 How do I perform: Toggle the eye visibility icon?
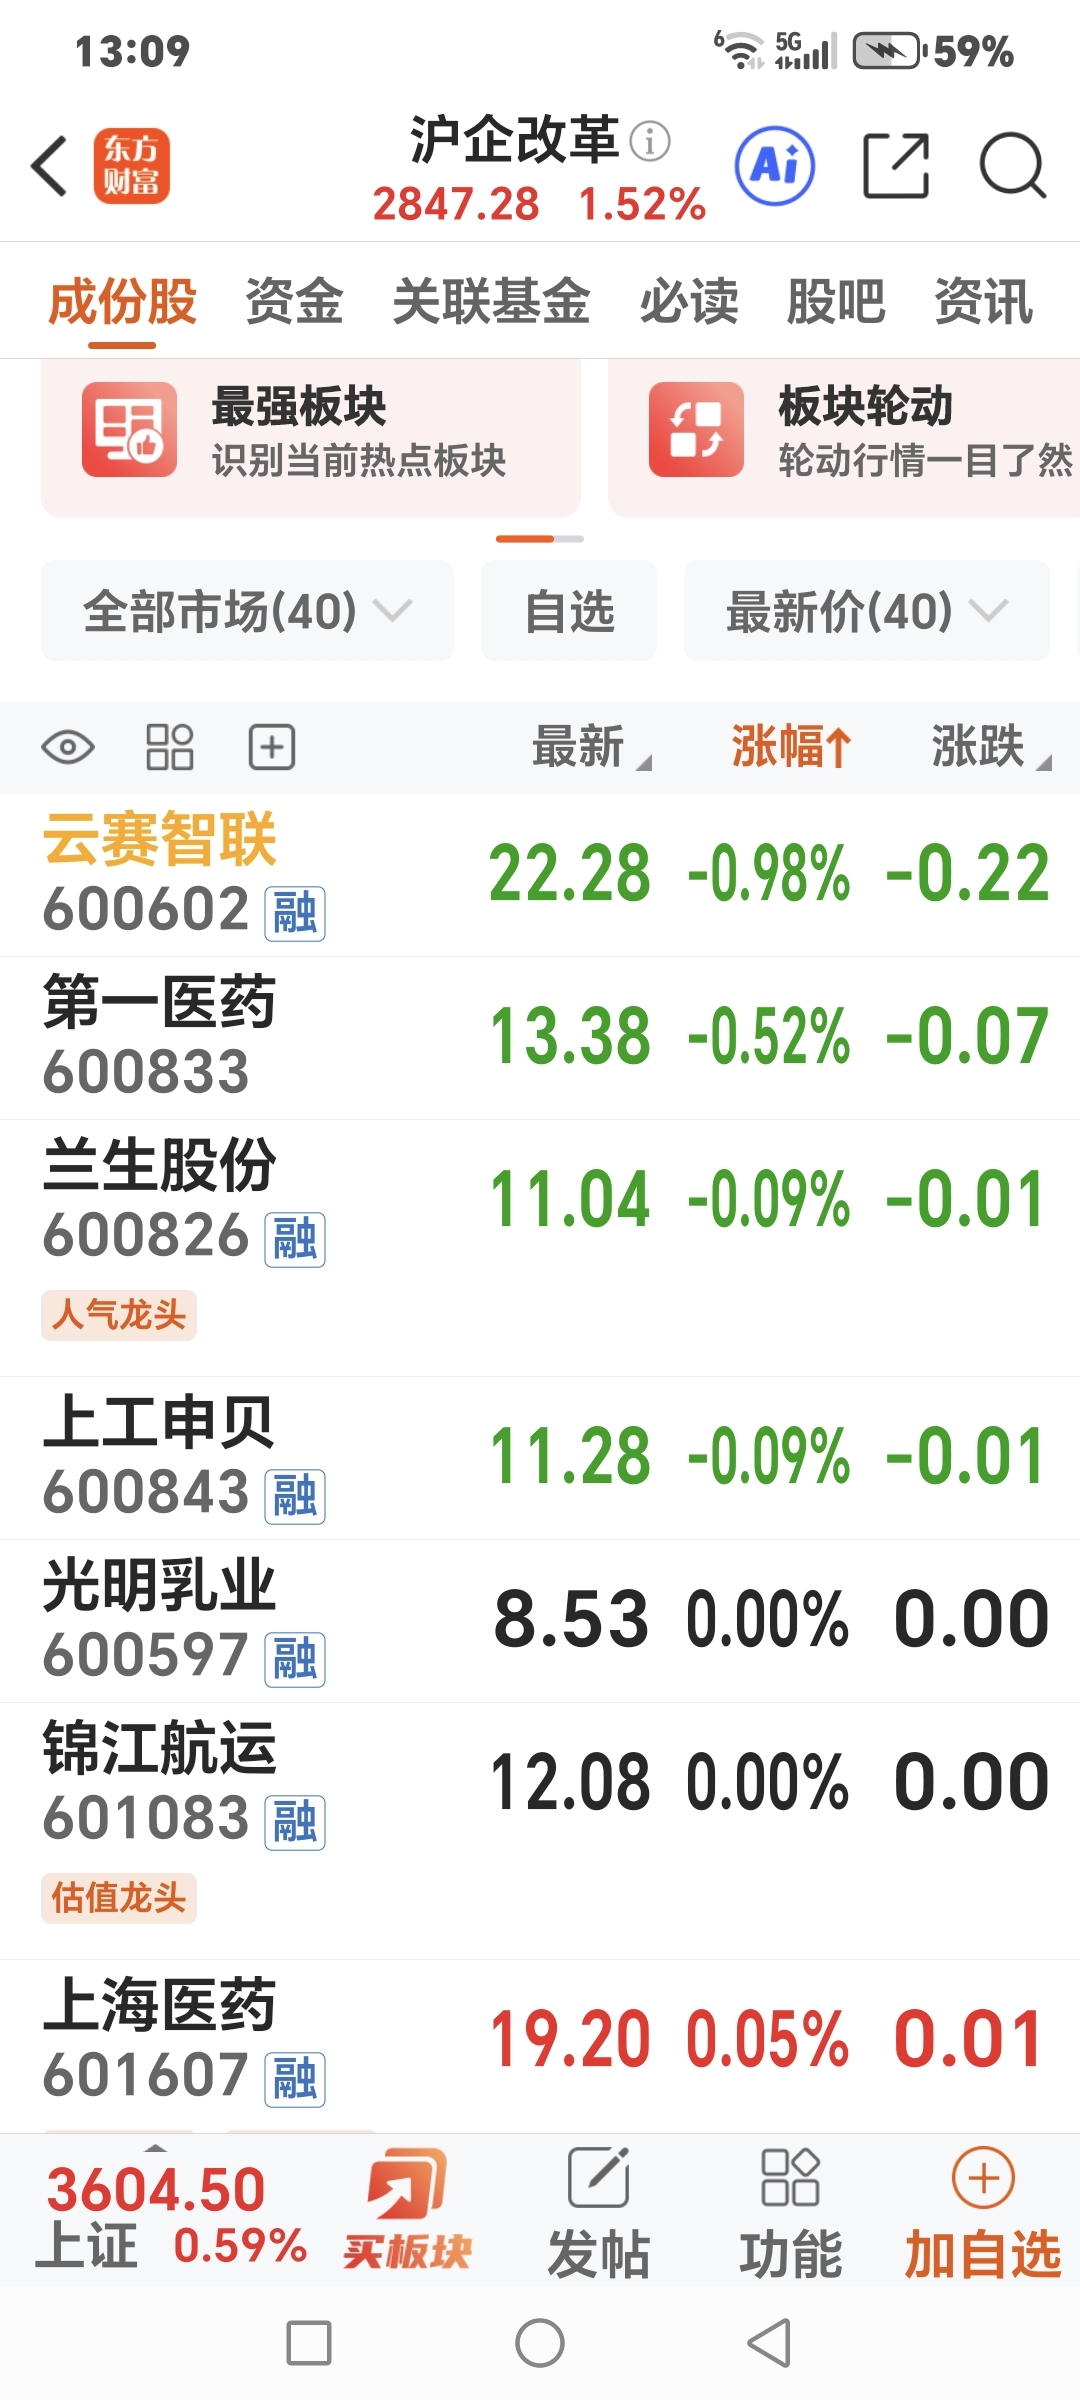[x=68, y=747]
